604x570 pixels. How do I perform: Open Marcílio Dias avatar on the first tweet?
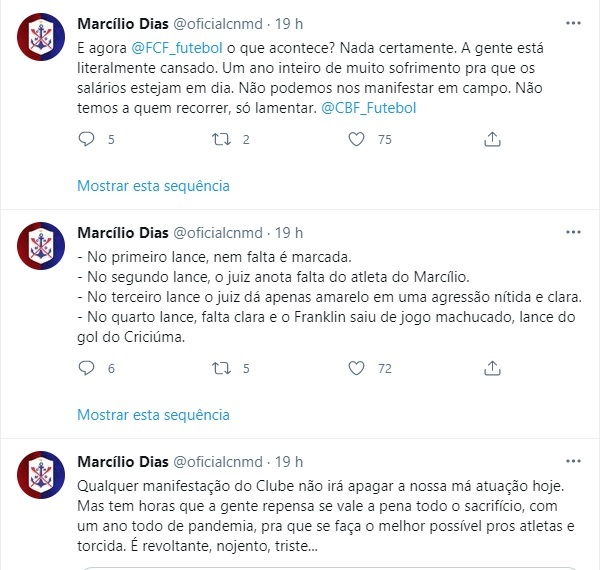pyautogui.click(x=41, y=37)
